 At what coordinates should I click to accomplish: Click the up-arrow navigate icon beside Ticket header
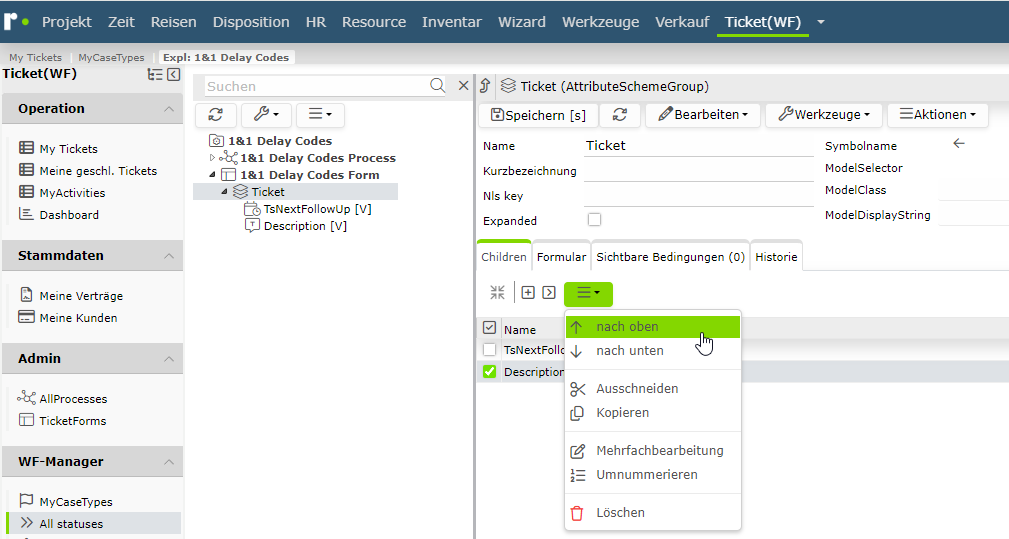(485, 86)
